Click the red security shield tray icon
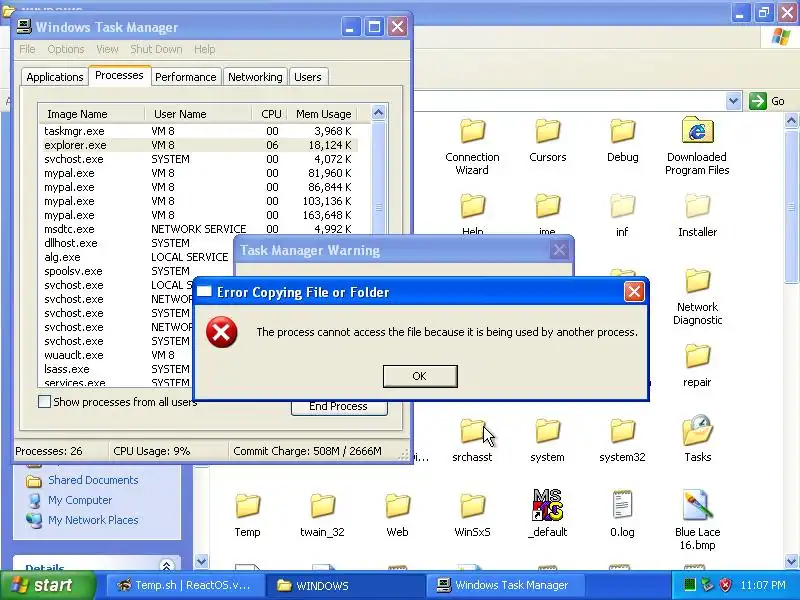This screenshot has height=600, width=800. point(725,585)
